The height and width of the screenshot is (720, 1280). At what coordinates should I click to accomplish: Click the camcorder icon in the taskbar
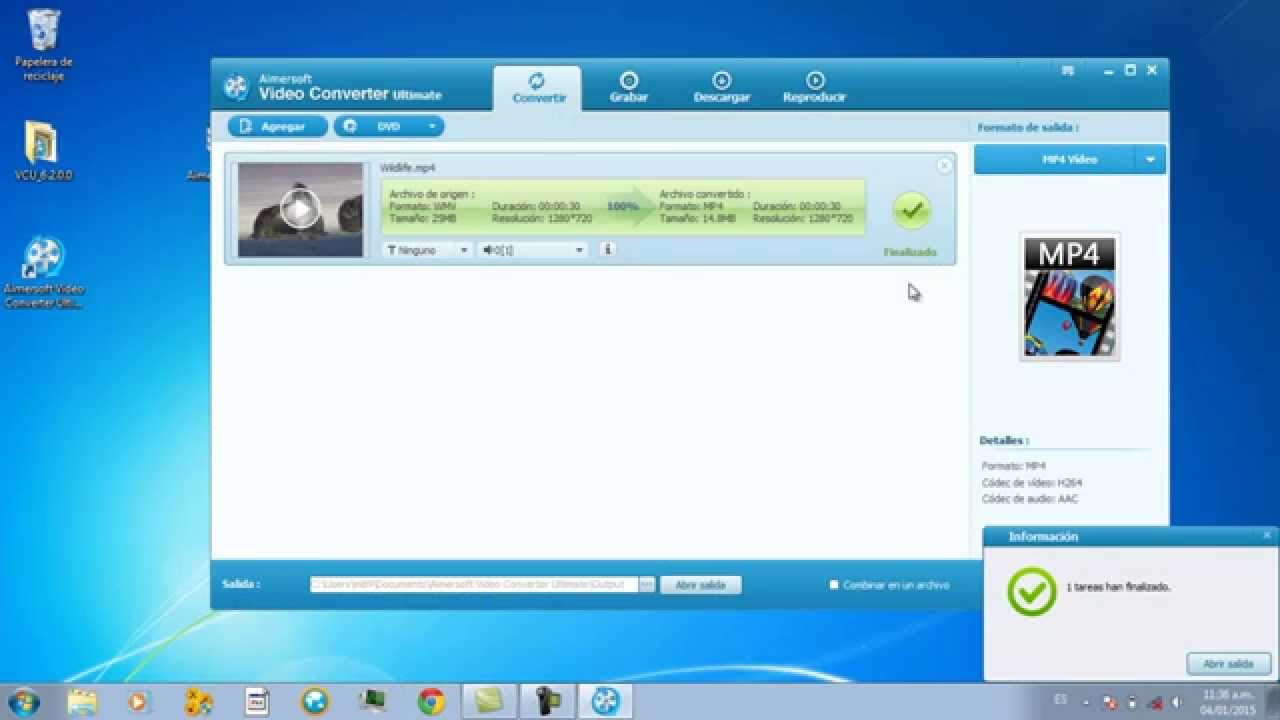click(x=547, y=702)
